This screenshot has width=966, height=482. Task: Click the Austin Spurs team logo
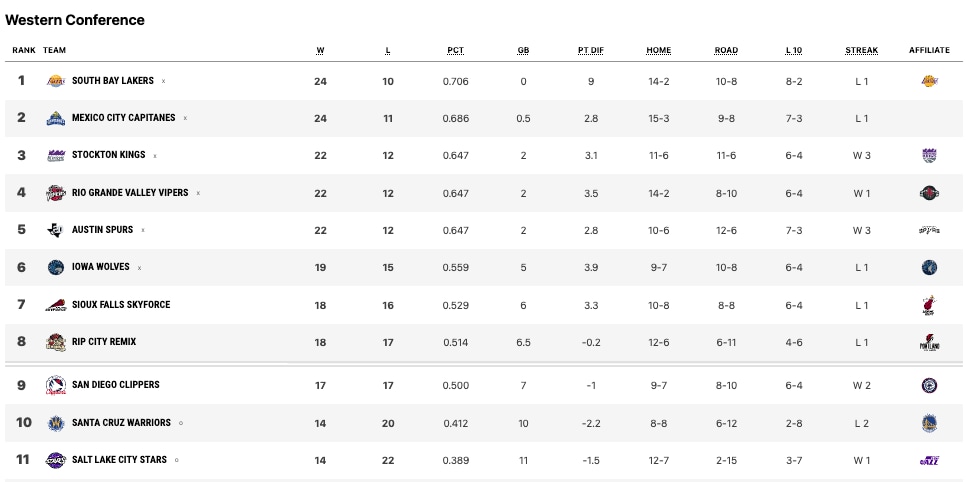click(55, 230)
